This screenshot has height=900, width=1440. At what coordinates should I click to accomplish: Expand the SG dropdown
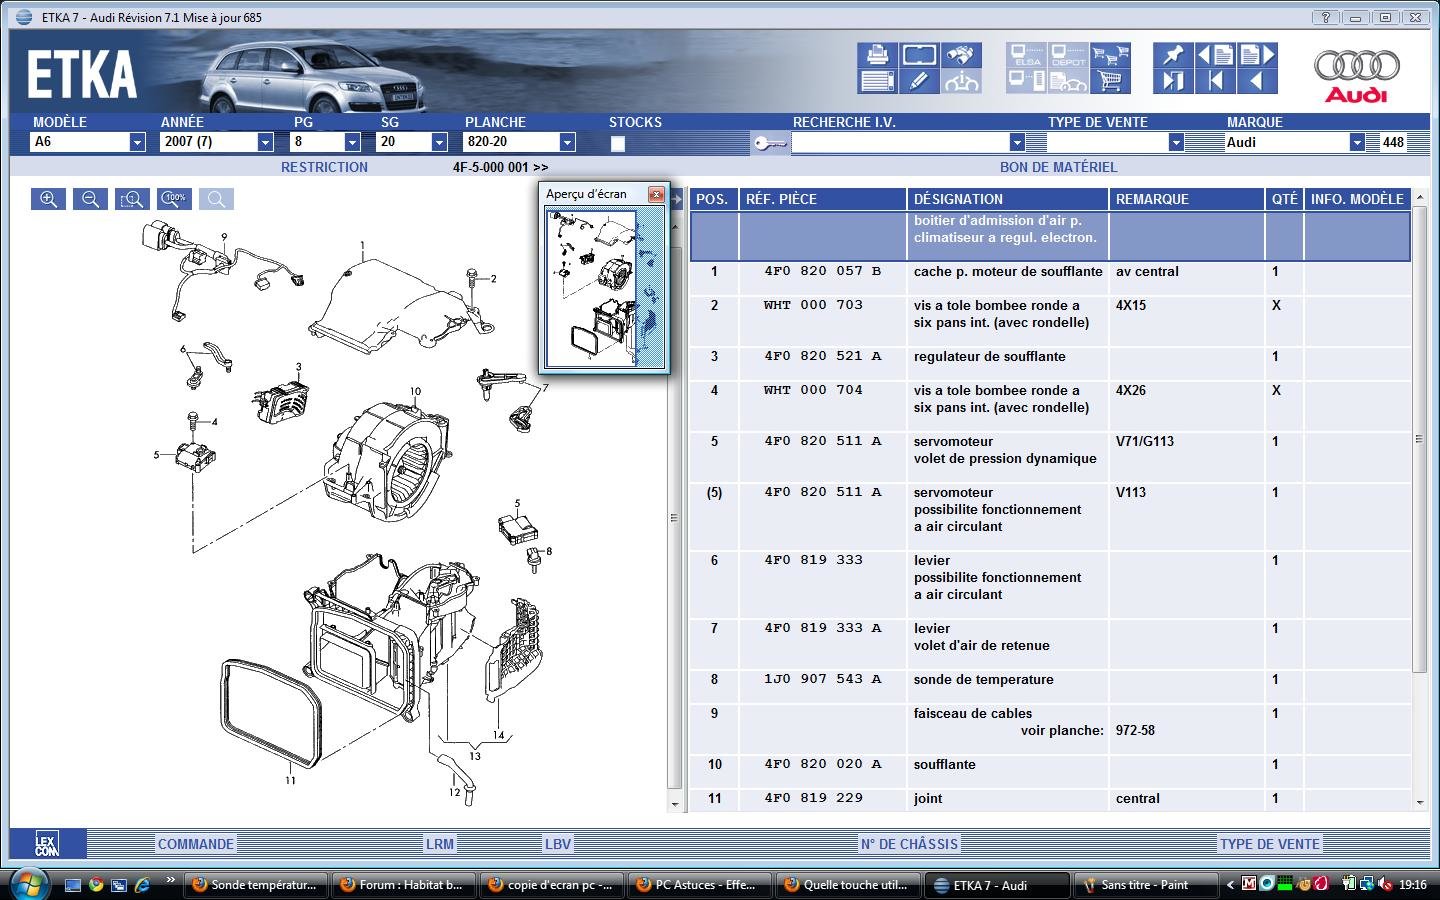tap(439, 142)
